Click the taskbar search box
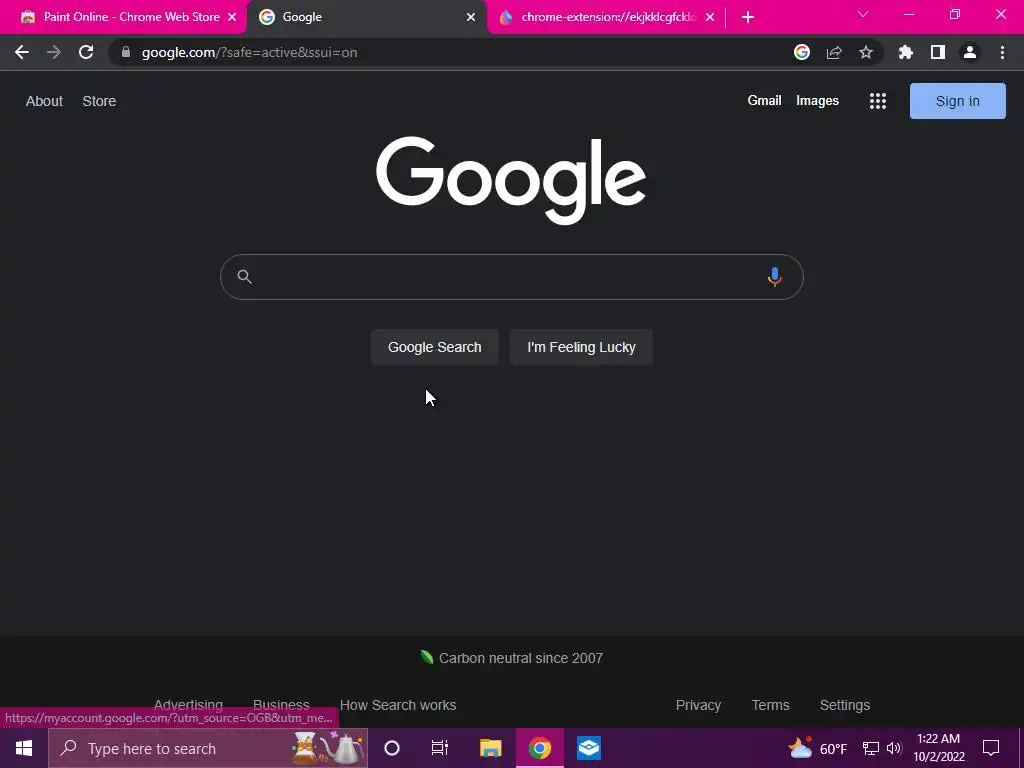Image resolution: width=1024 pixels, height=768 pixels. tap(208, 748)
